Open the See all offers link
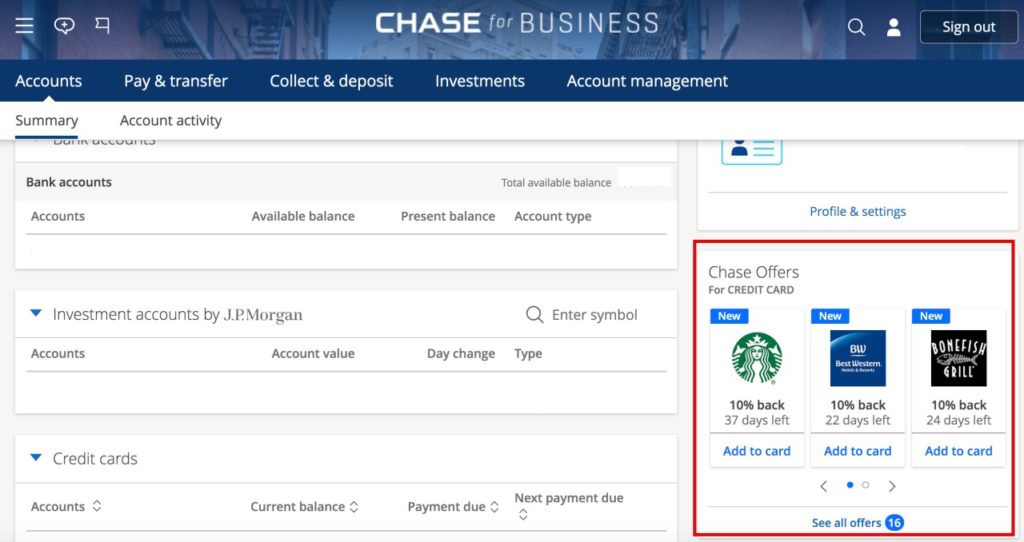 point(846,522)
